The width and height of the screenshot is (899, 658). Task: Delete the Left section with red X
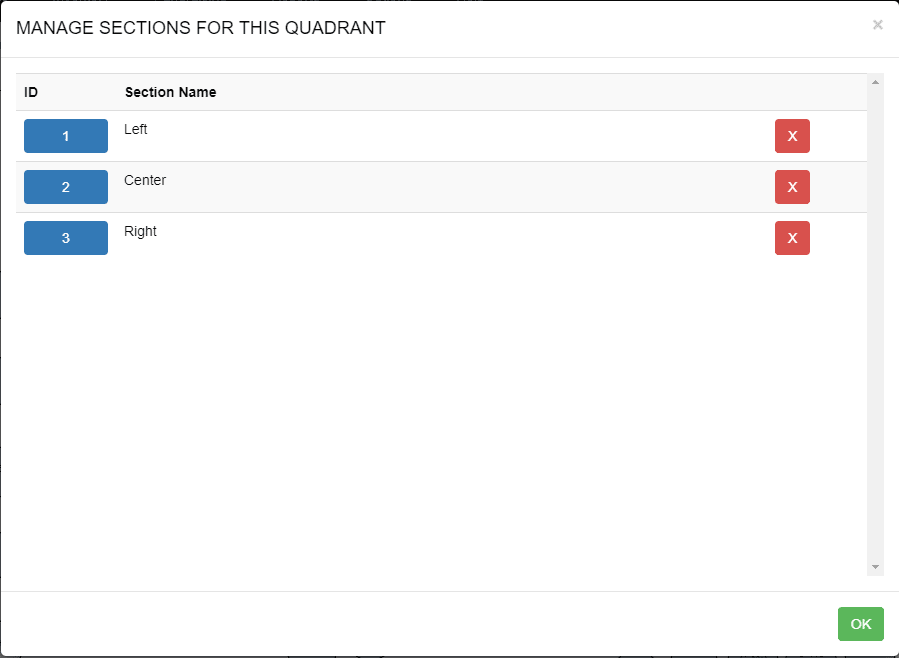(x=792, y=136)
